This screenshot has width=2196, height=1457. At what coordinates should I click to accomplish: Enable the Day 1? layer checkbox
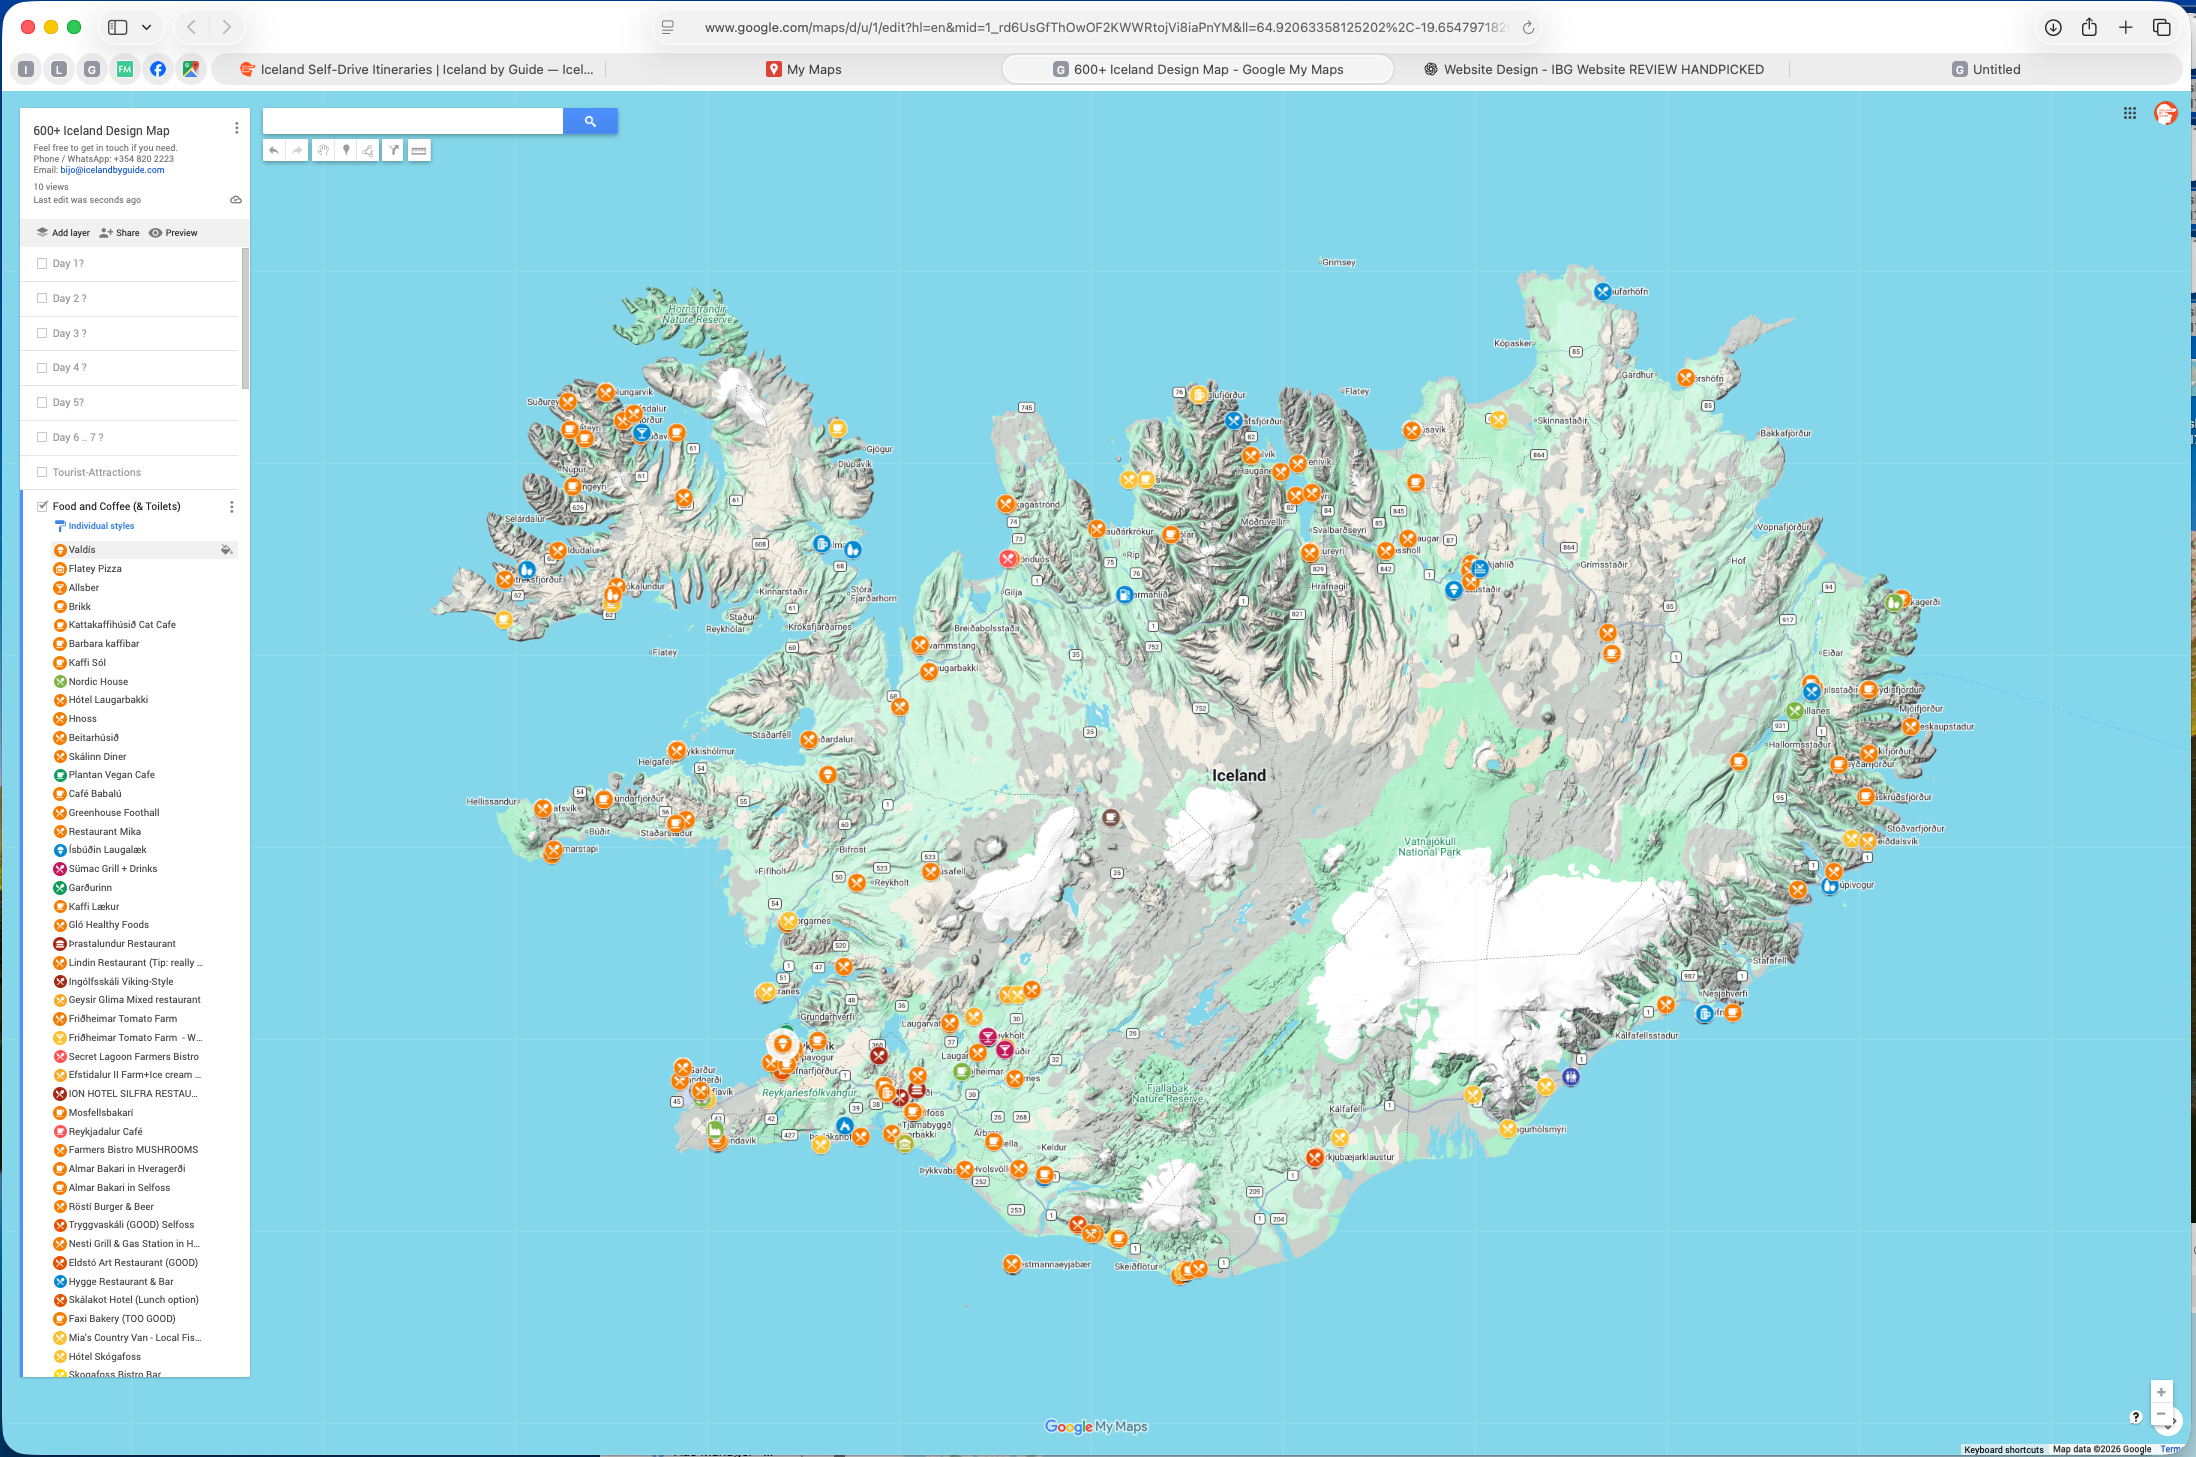click(42, 264)
